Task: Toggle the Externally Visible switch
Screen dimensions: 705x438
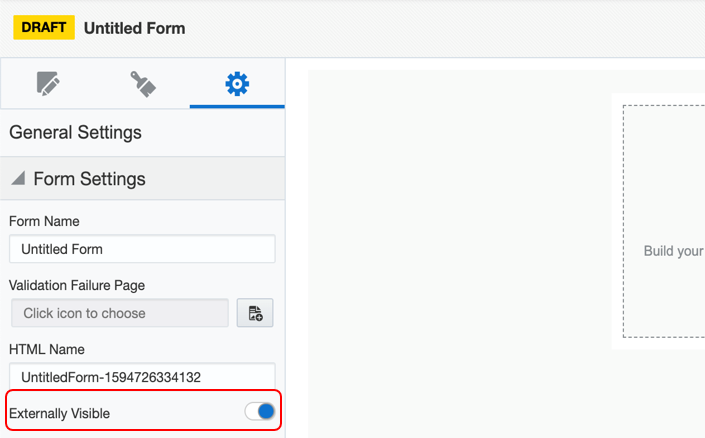Action: 260,412
